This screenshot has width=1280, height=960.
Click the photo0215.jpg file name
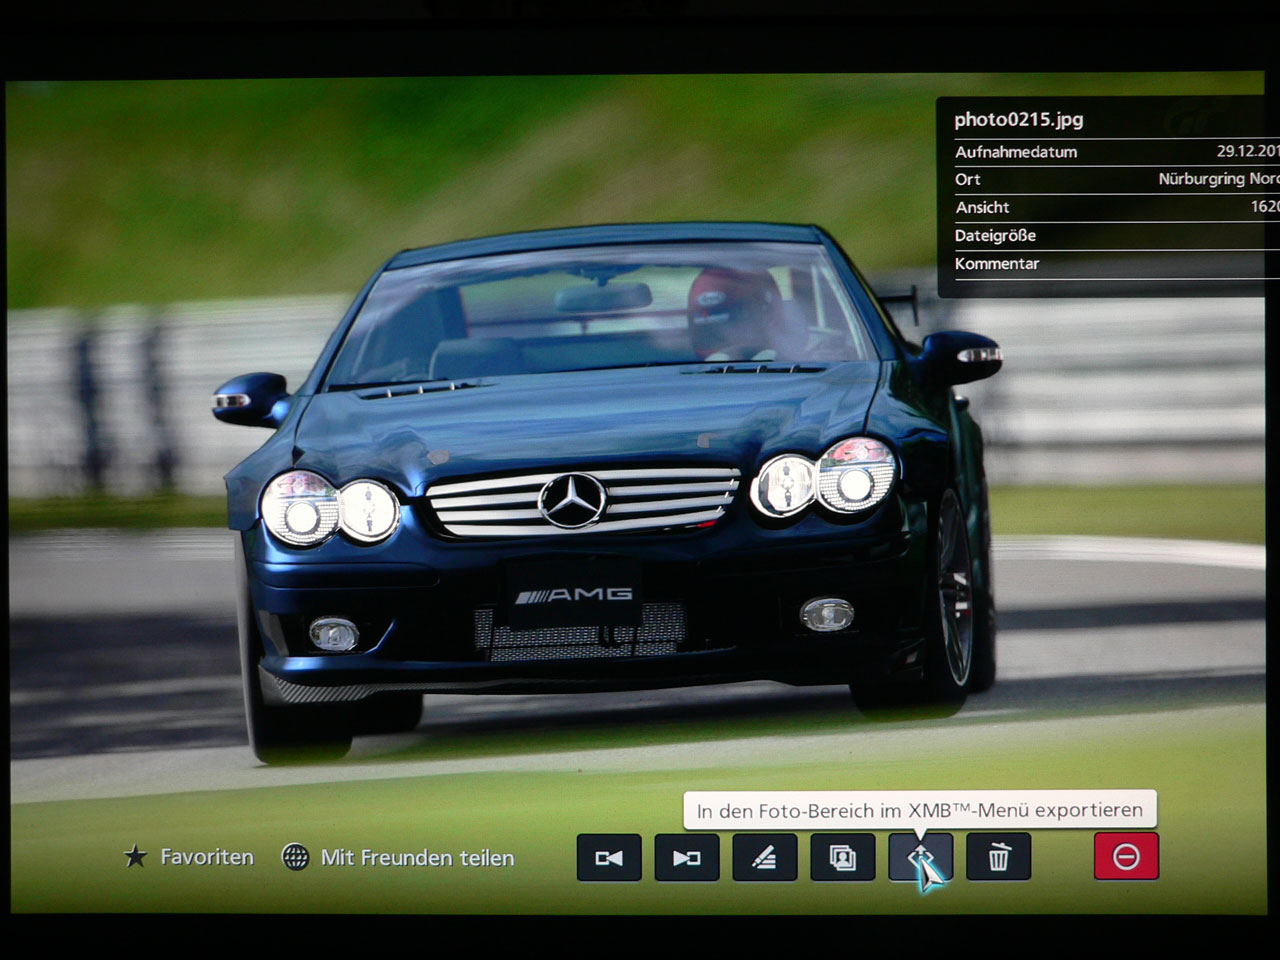coord(1018,119)
